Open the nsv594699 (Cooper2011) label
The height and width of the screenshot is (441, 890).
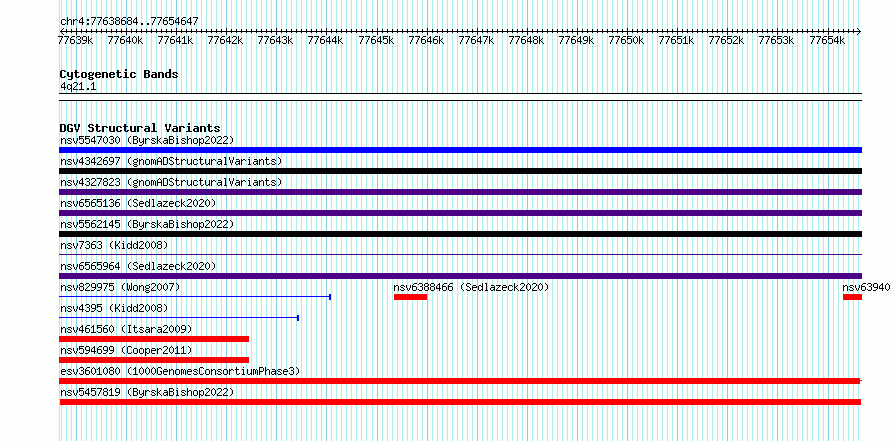[x=126, y=350]
